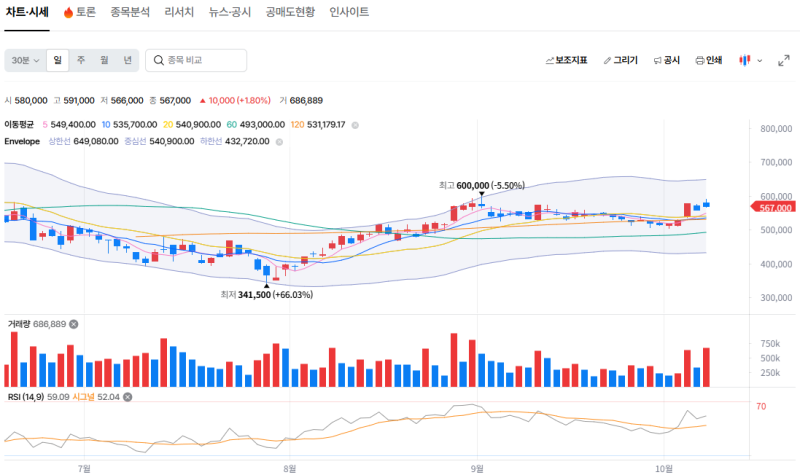The width and height of the screenshot is (800, 475).
Task: Click the 10-day average value 535,700.00
Action: pyautogui.click(x=135, y=124)
